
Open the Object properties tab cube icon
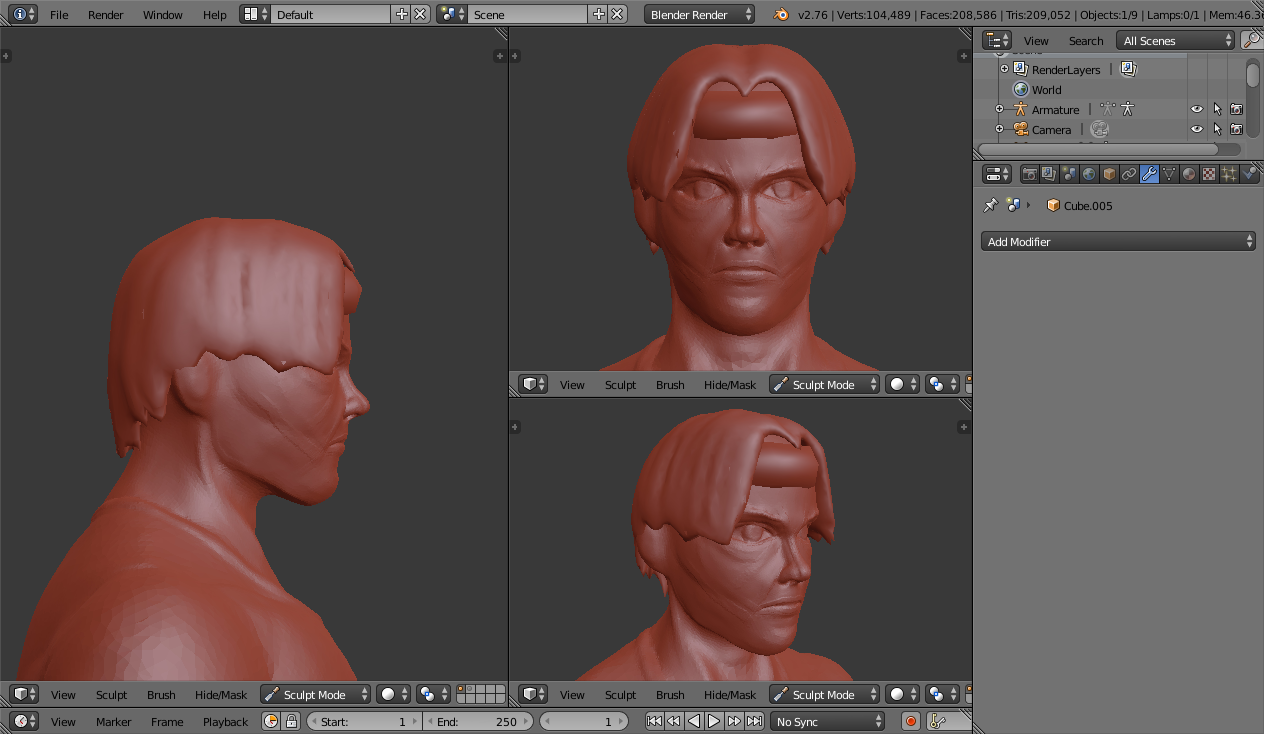point(1109,174)
